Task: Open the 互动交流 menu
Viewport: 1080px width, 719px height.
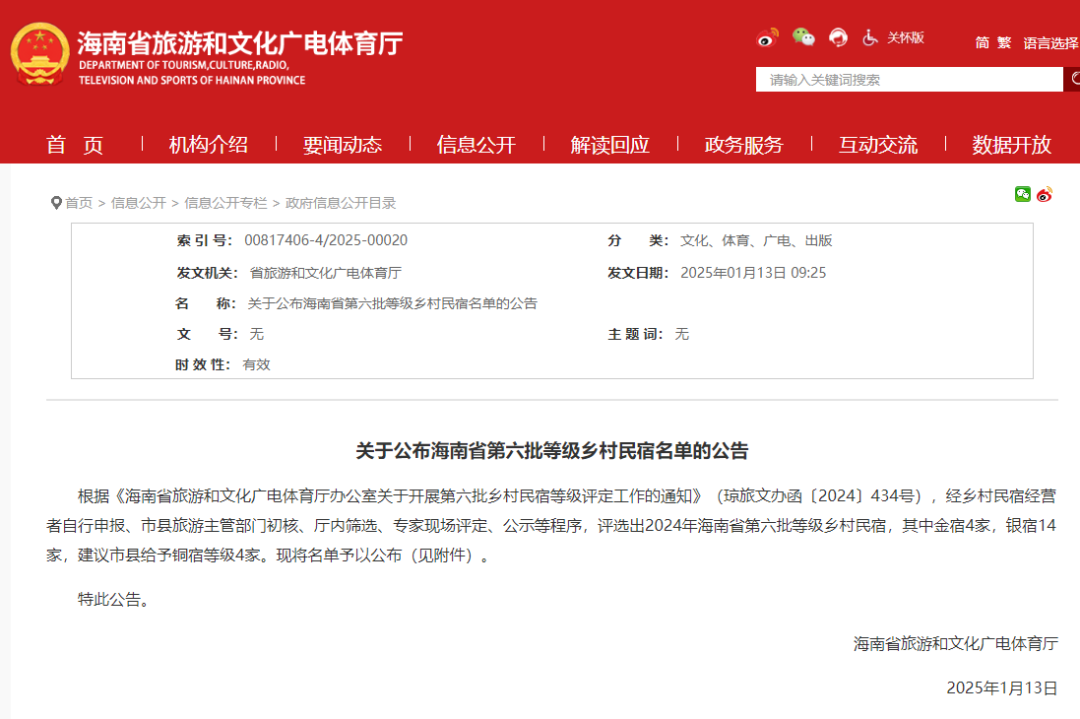Action: click(878, 145)
